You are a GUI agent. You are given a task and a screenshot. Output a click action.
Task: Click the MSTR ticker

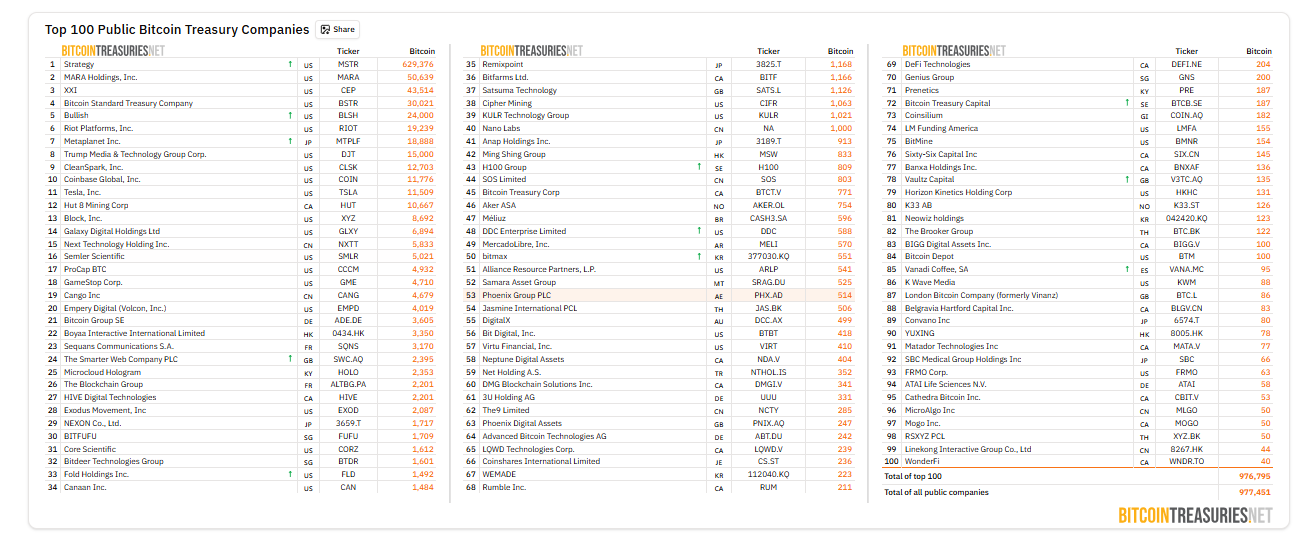click(348, 64)
